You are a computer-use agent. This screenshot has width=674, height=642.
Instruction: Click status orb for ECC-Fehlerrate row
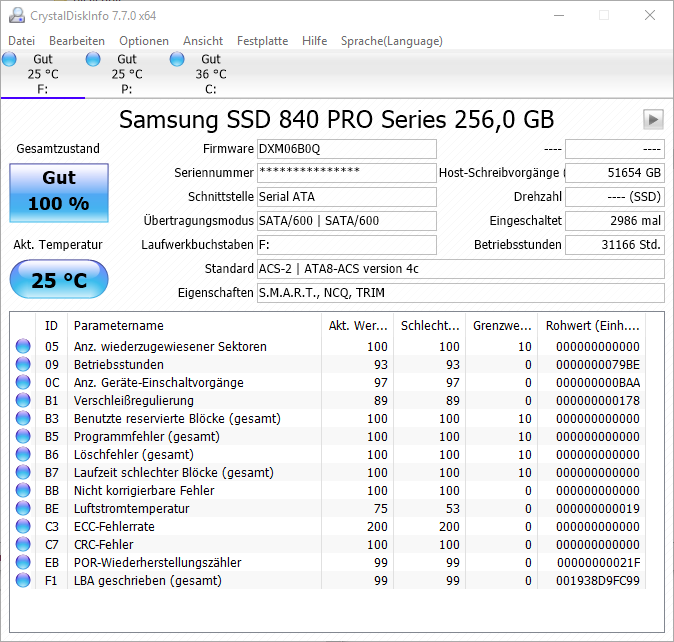[23, 526]
